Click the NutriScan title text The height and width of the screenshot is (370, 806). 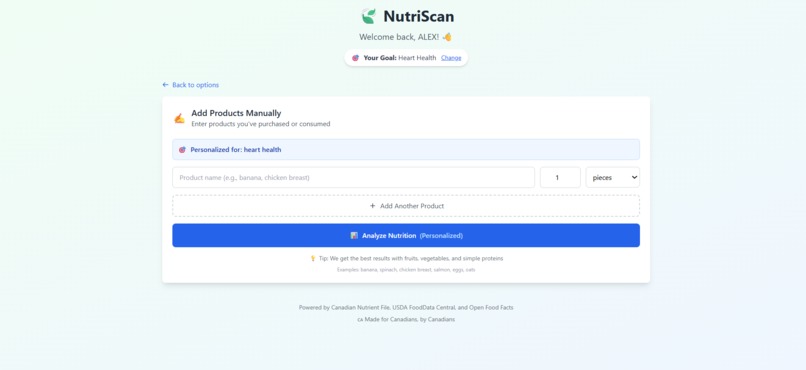(x=419, y=16)
